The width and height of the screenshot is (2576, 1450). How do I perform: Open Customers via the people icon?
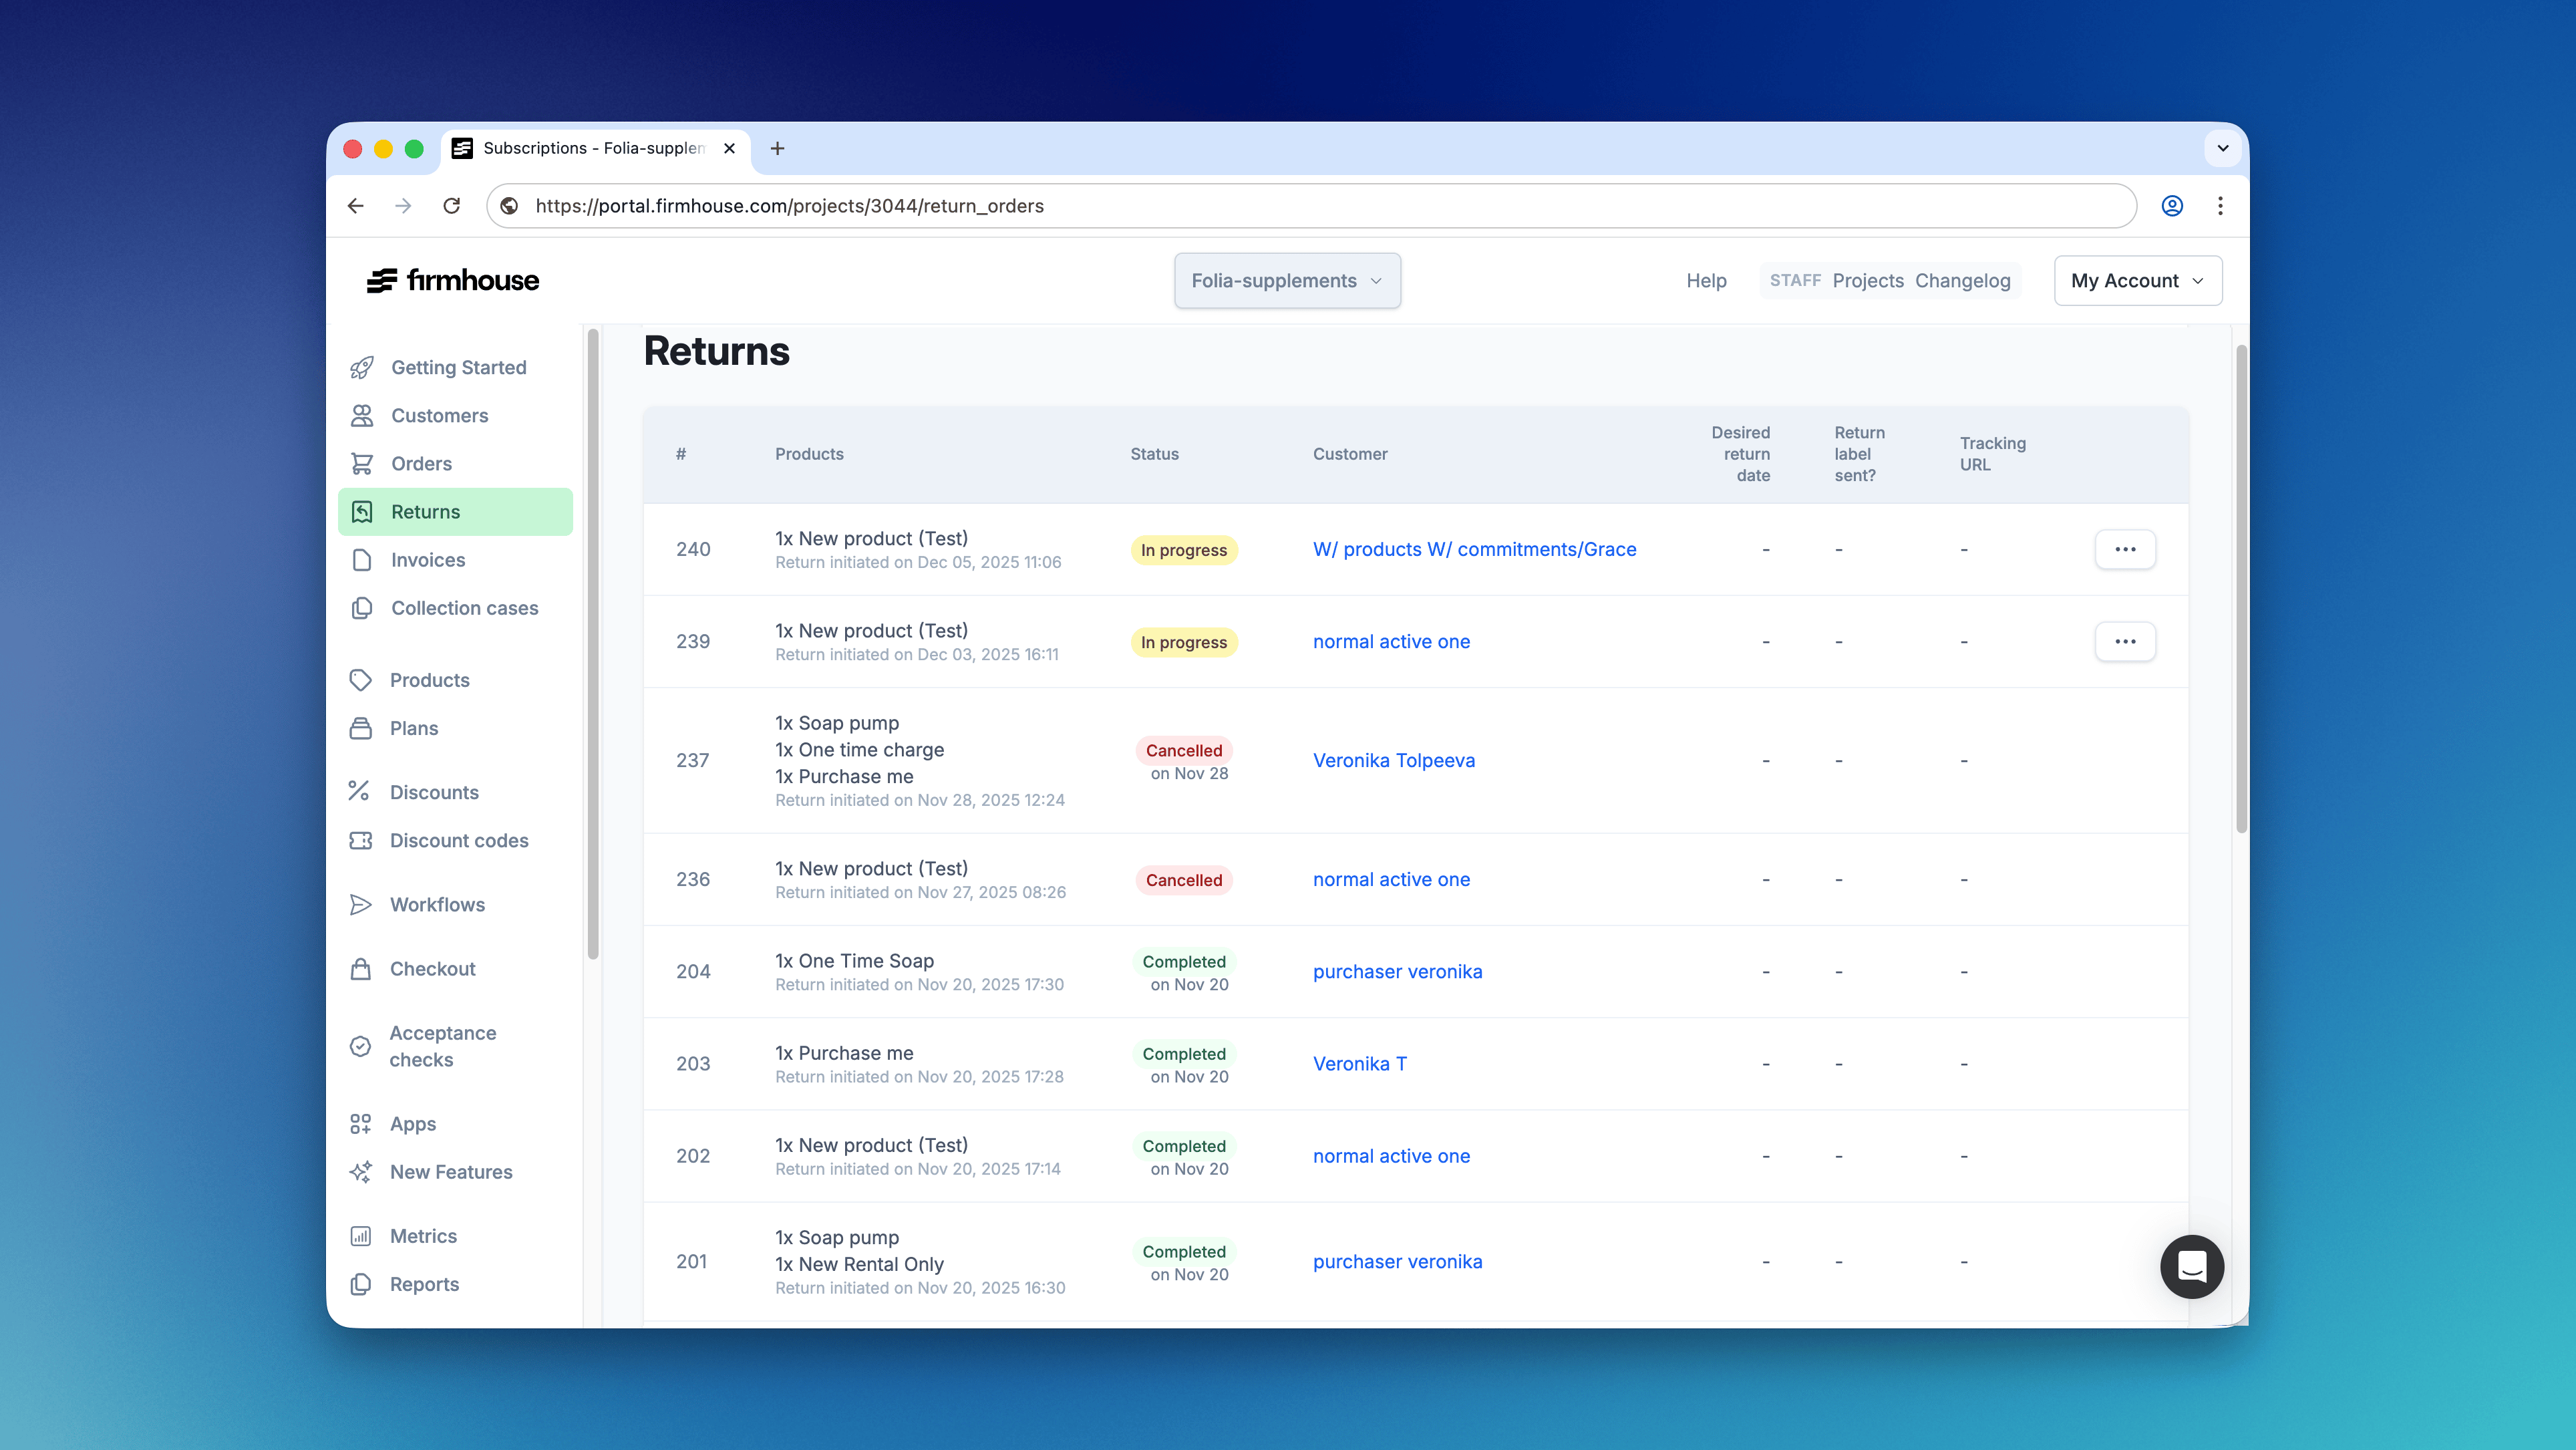click(362, 415)
